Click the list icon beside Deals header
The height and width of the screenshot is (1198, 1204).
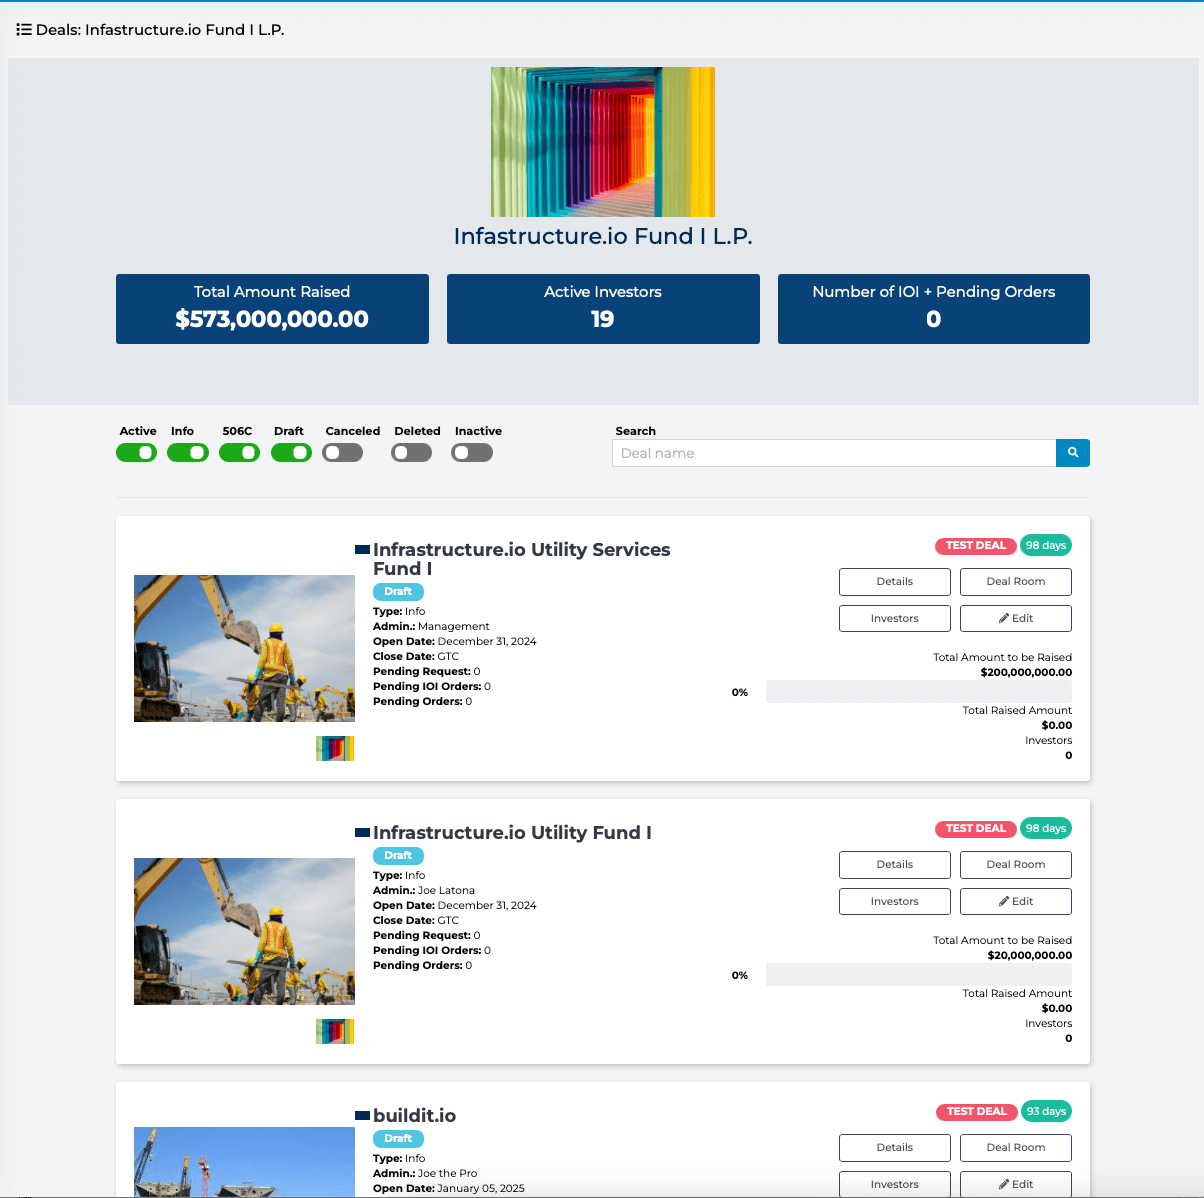(x=24, y=30)
